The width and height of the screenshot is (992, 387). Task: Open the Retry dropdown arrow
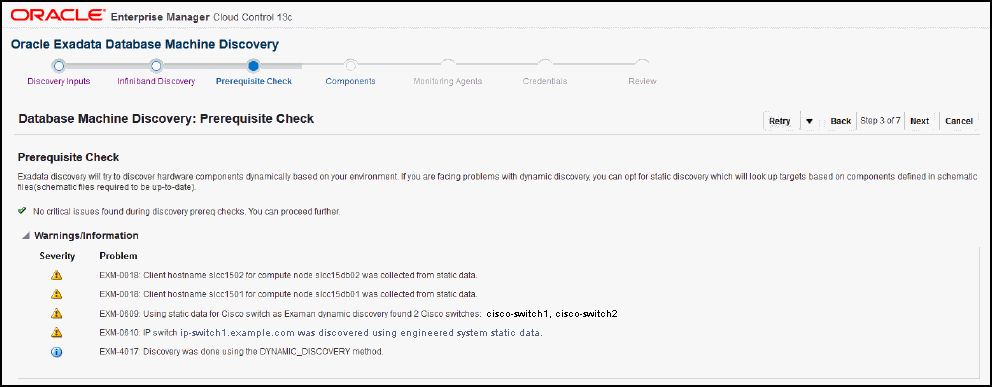point(809,121)
